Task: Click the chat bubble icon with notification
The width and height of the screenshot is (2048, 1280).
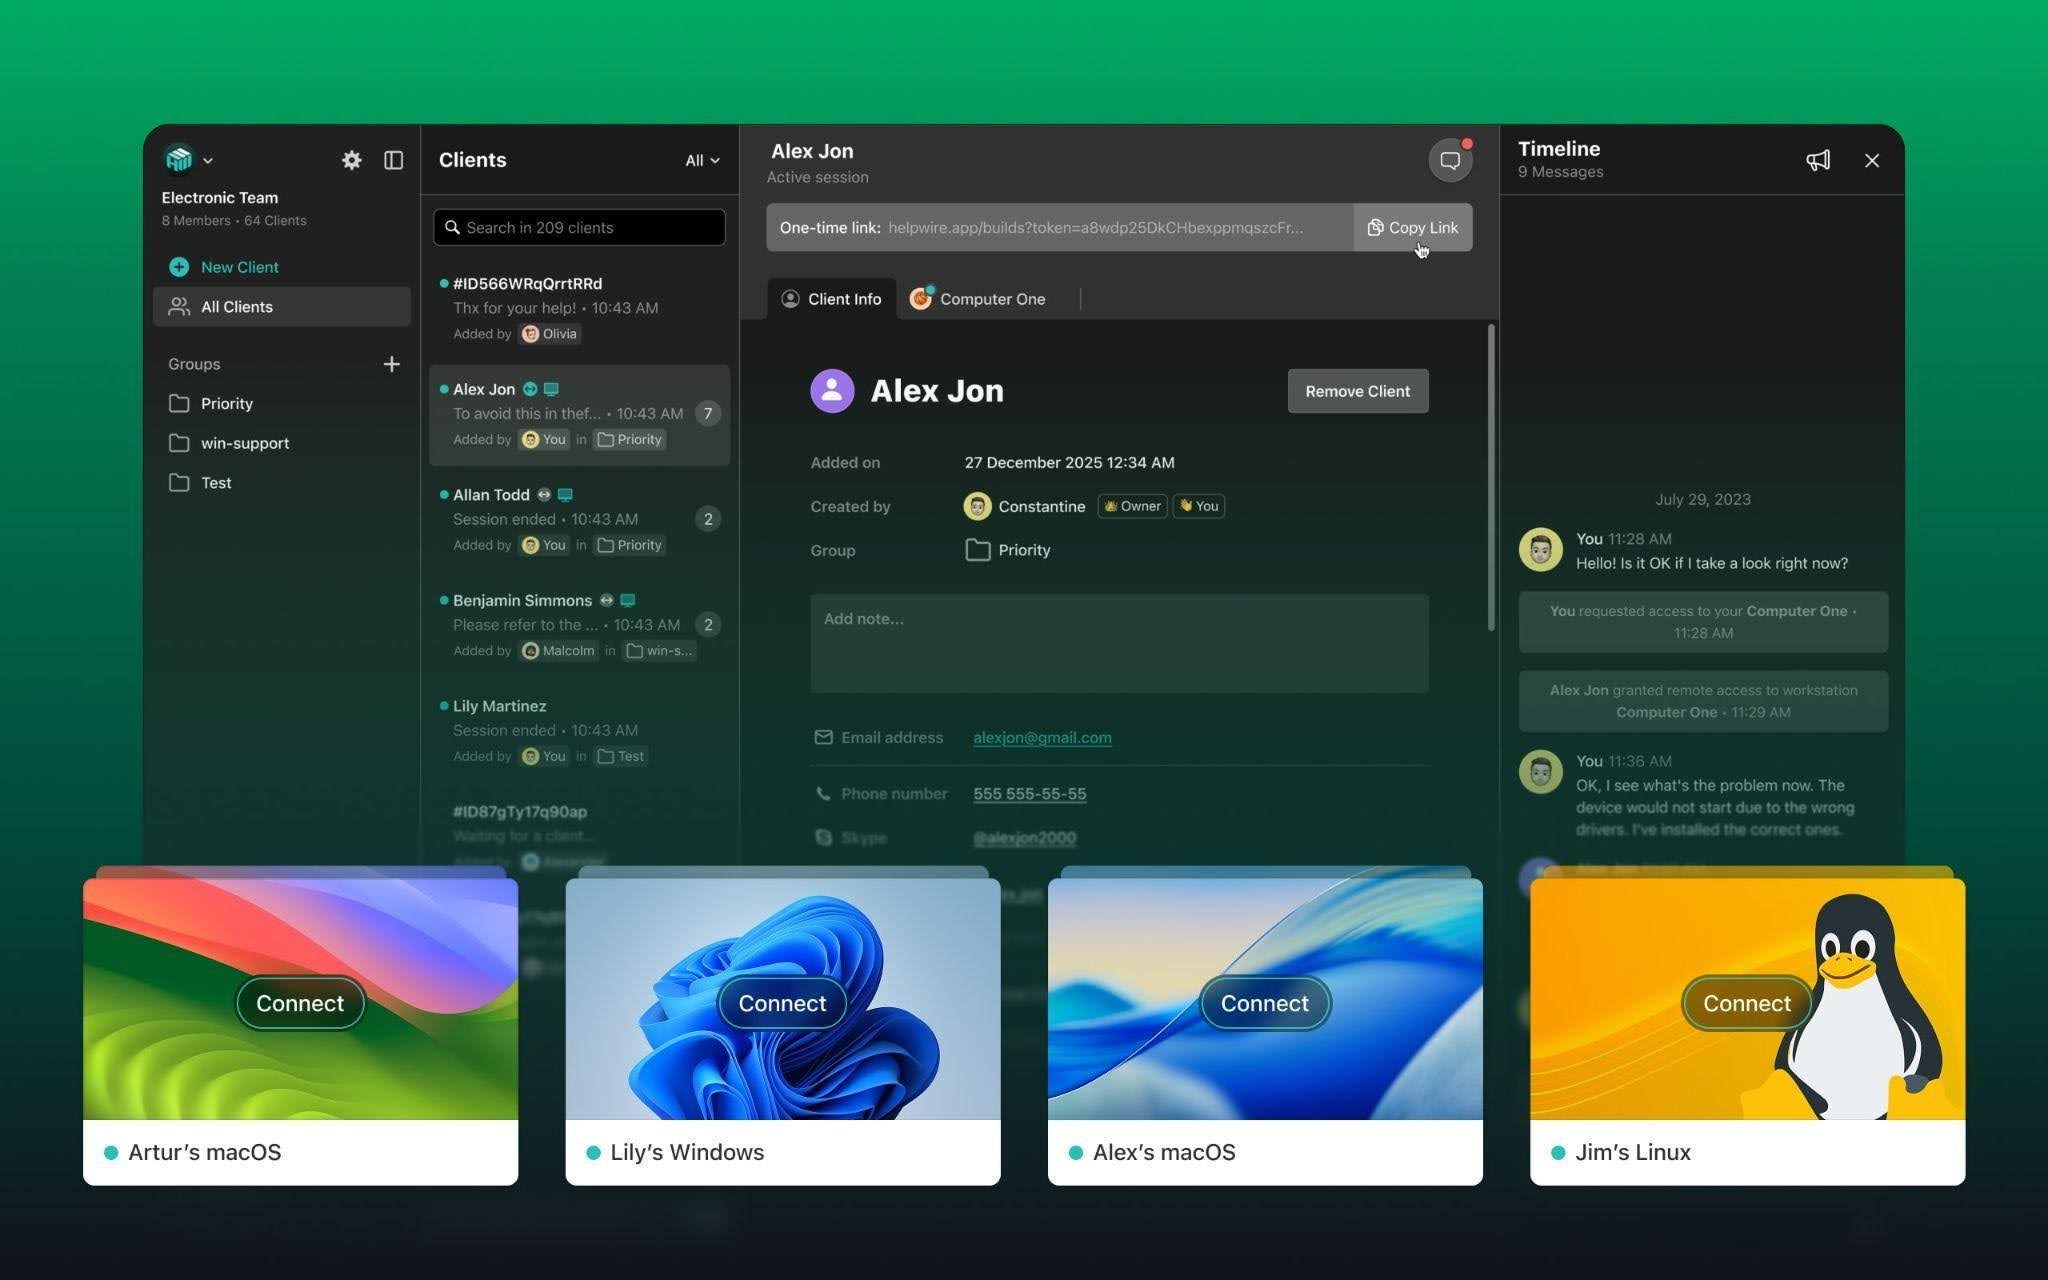Action: [1449, 160]
